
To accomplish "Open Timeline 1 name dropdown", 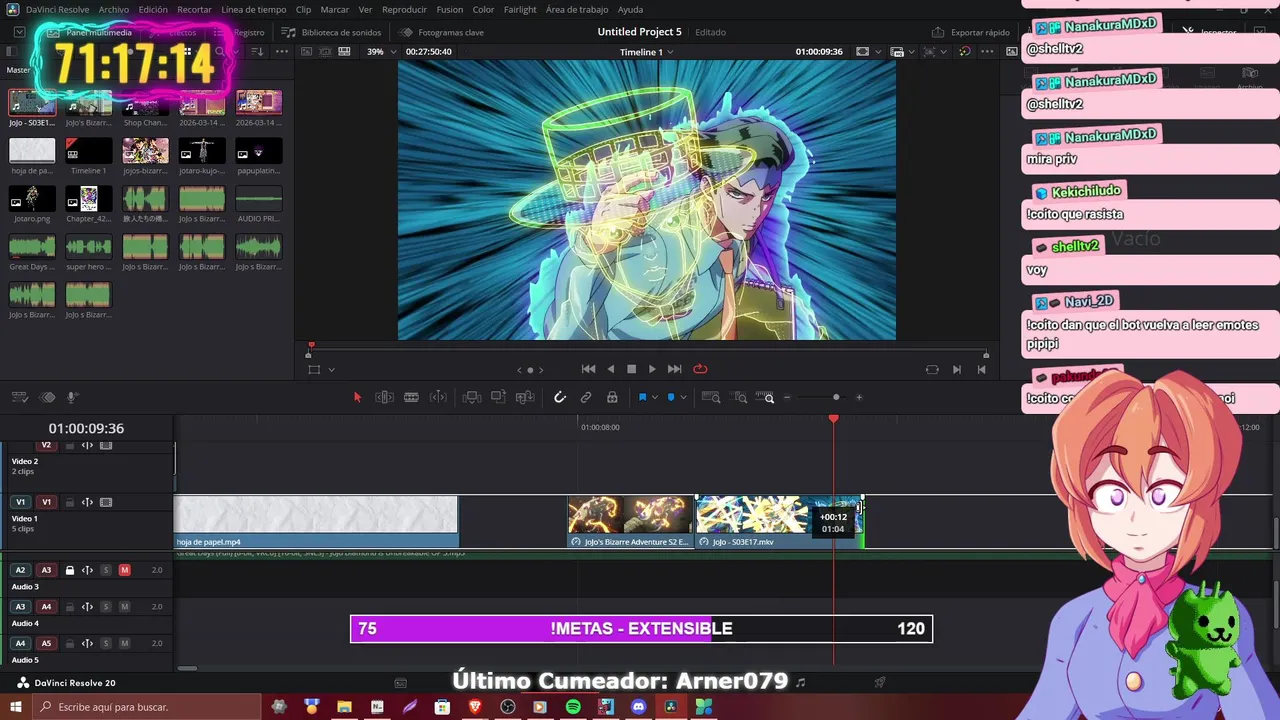I will click(x=646, y=51).
